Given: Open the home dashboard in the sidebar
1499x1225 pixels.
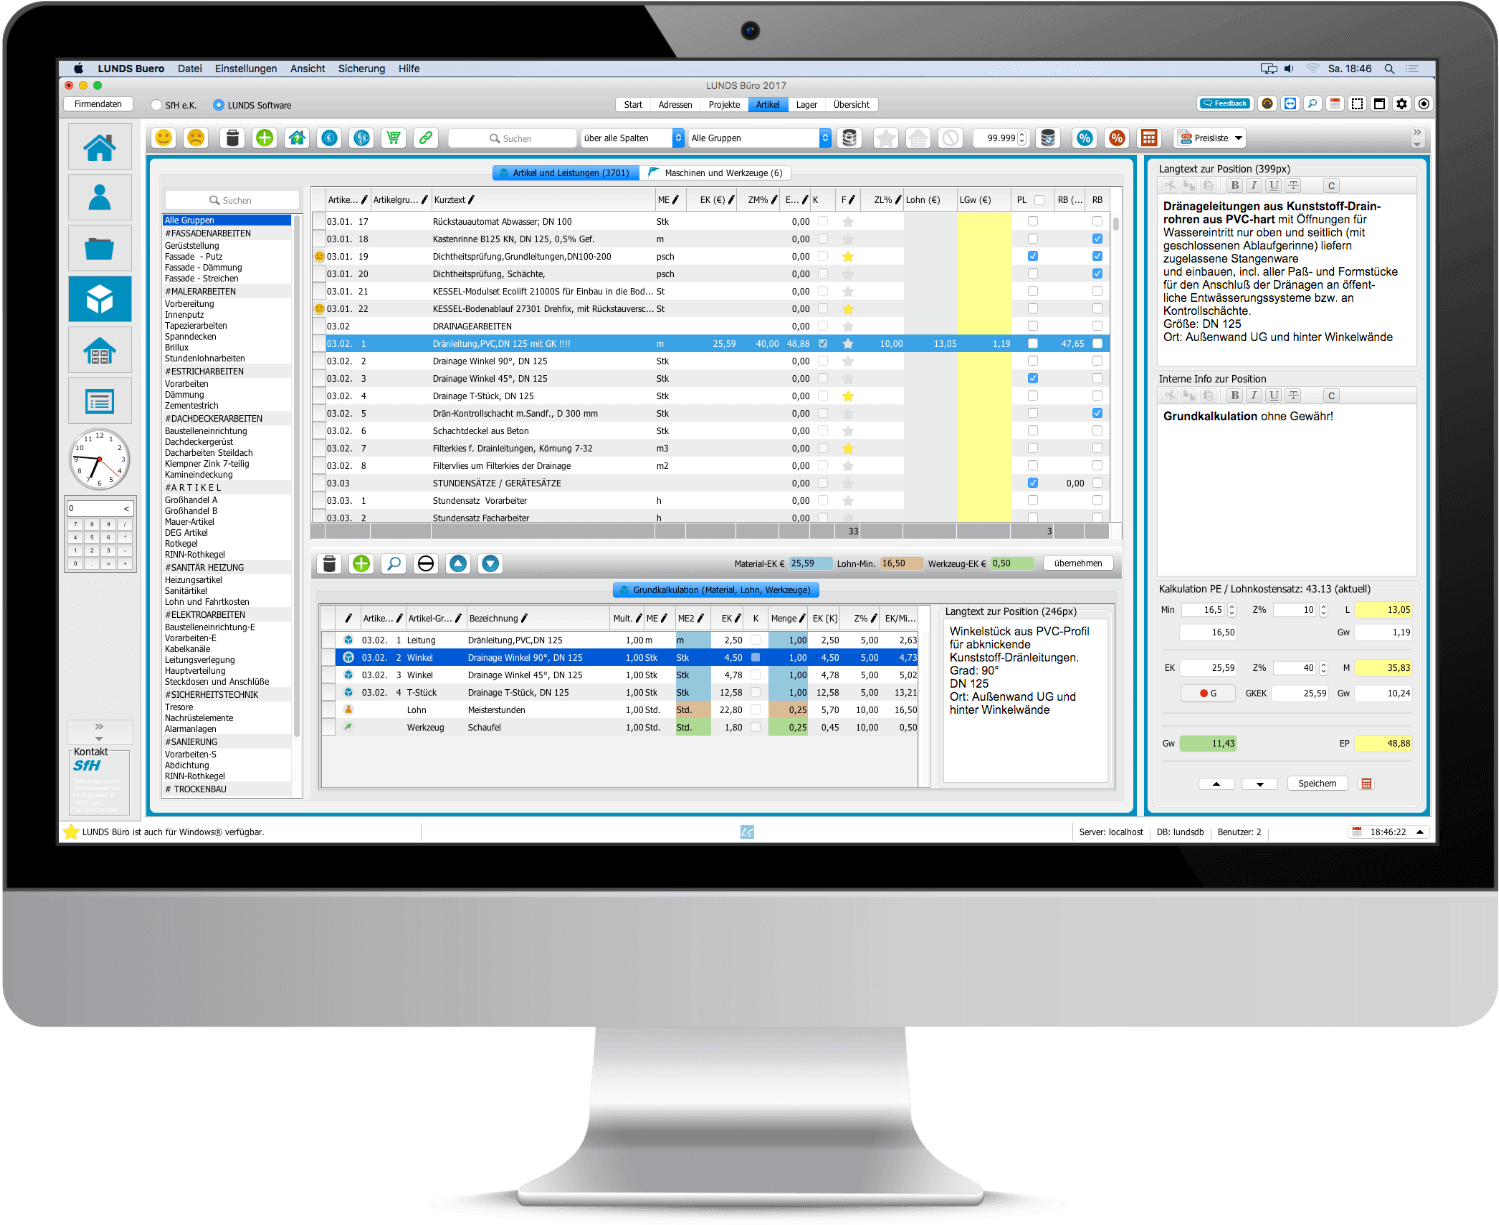Looking at the screenshot, I should pyautogui.click(x=99, y=147).
